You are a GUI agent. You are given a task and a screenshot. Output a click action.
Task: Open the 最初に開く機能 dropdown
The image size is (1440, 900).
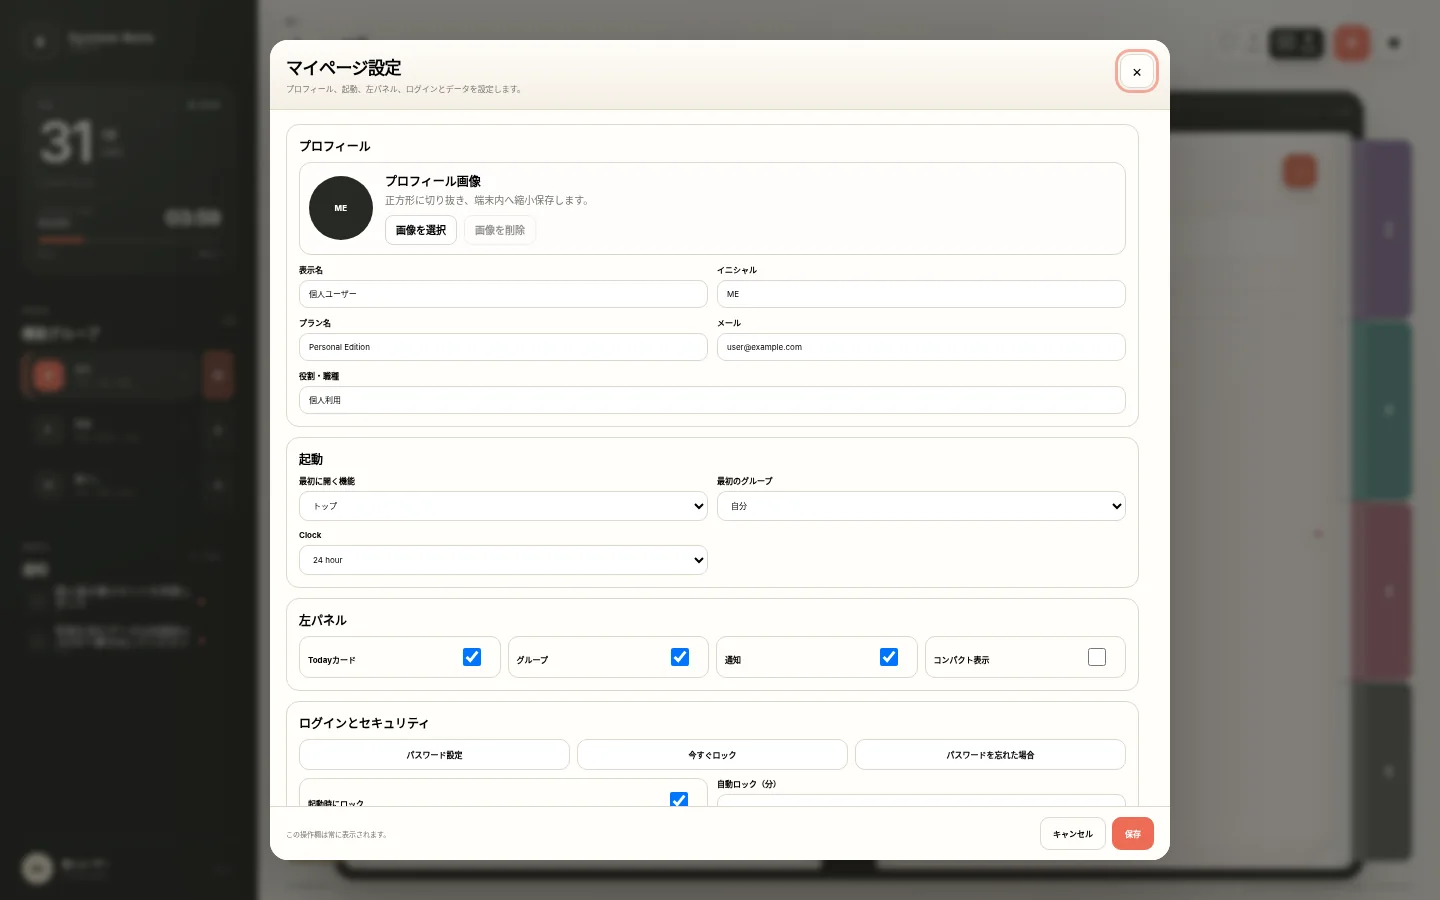click(503, 506)
